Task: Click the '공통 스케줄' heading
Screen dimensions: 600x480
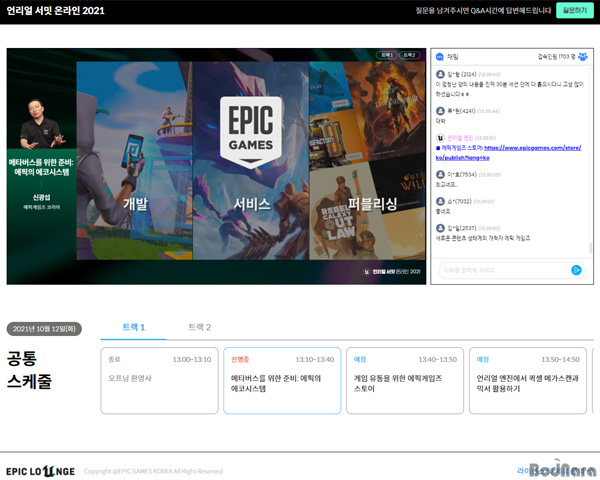Action: tap(29, 370)
